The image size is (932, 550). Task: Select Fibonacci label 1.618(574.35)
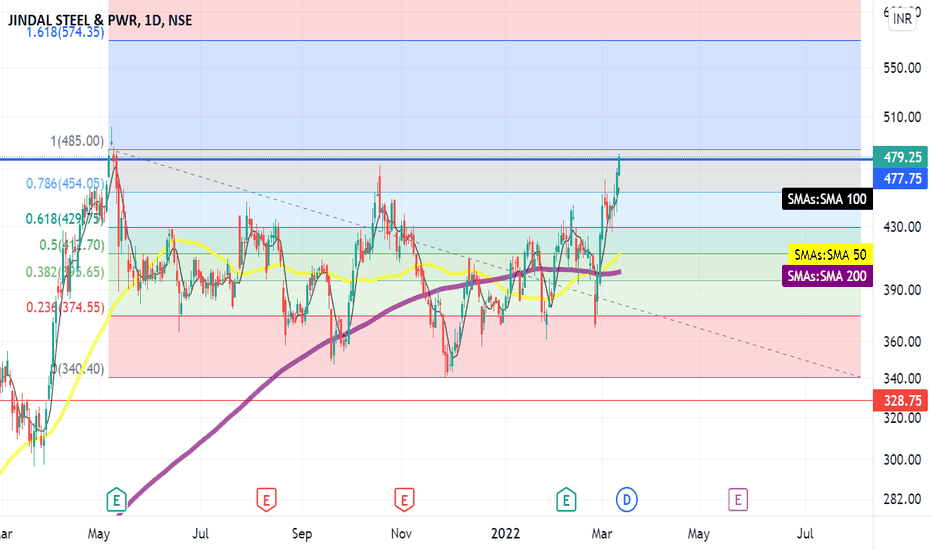pyautogui.click(x=65, y=32)
